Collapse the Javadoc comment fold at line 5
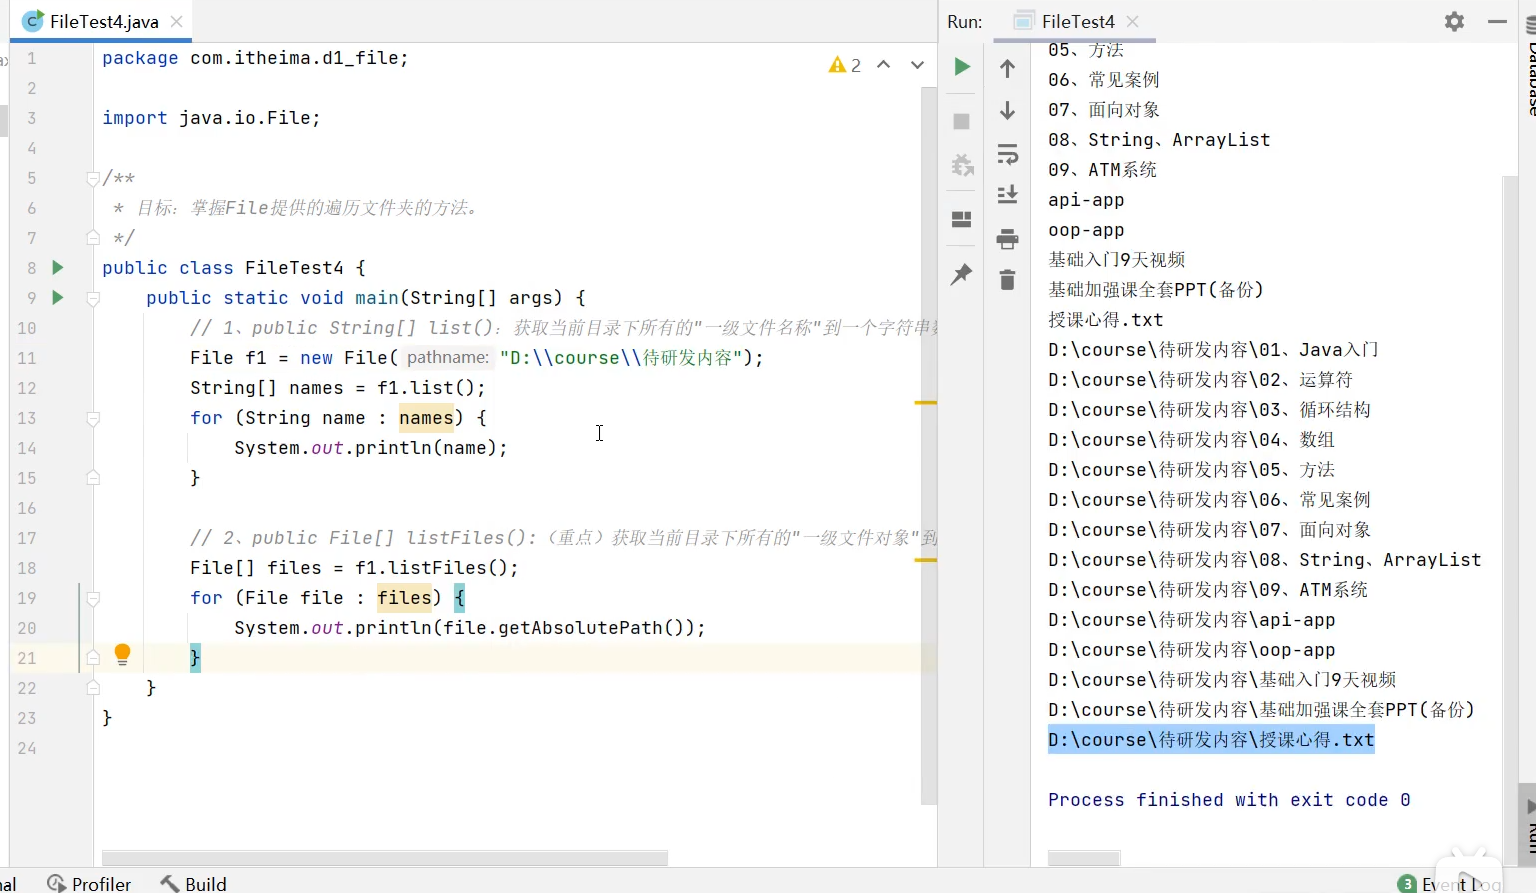This screenshot has width=1536, height=893. click(x=93, y=179)
